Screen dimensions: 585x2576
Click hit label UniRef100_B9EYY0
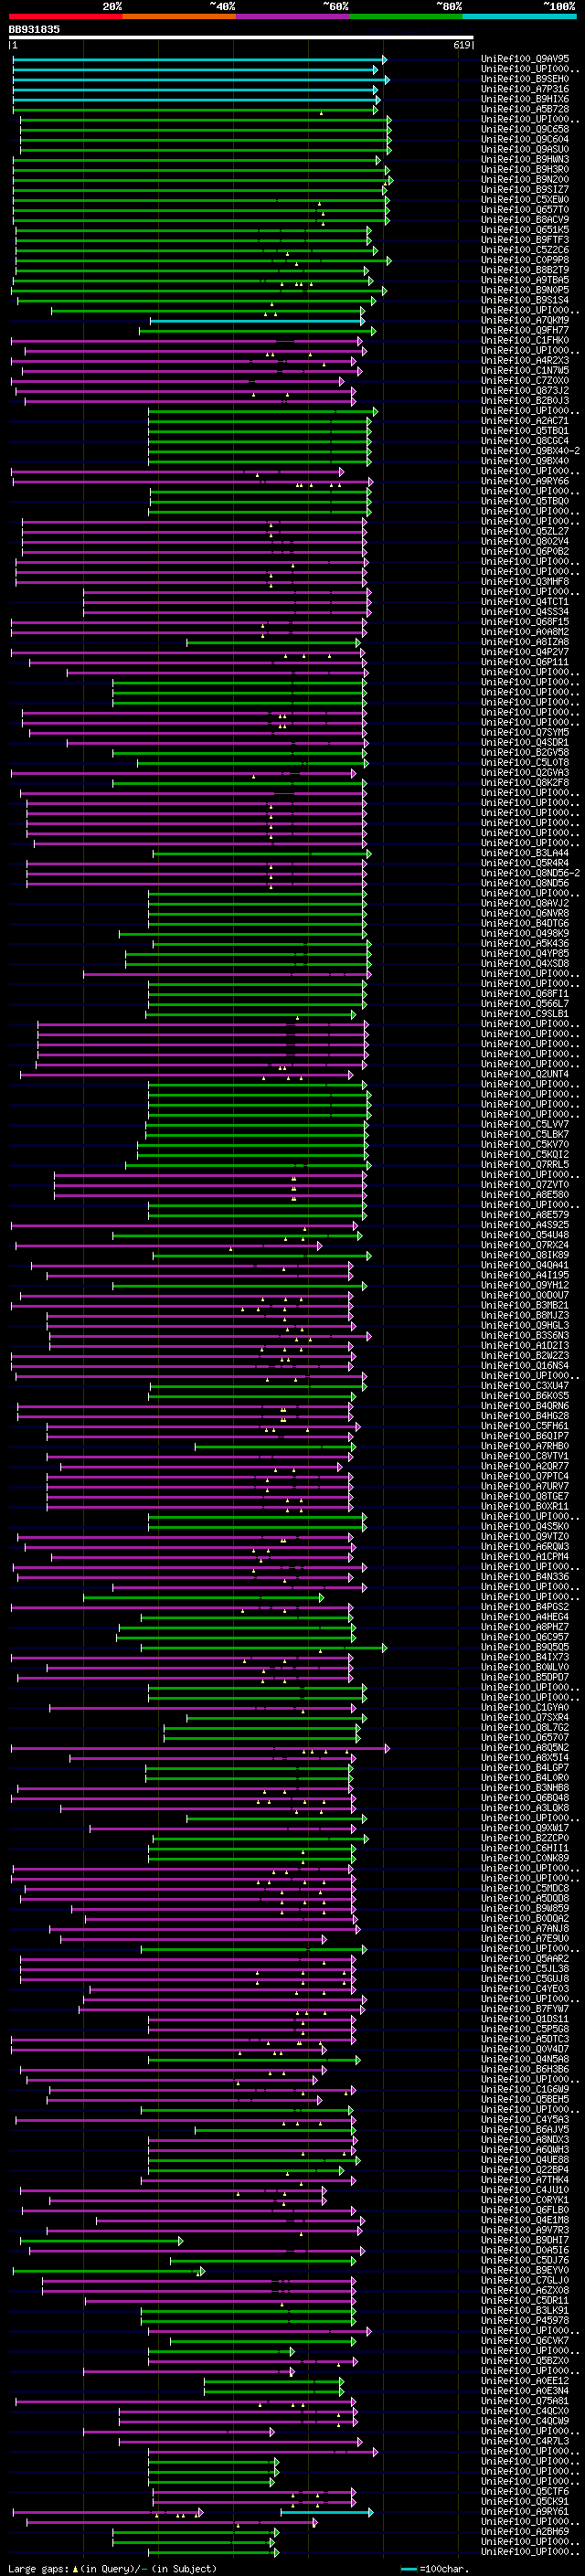click(525, 2270)
